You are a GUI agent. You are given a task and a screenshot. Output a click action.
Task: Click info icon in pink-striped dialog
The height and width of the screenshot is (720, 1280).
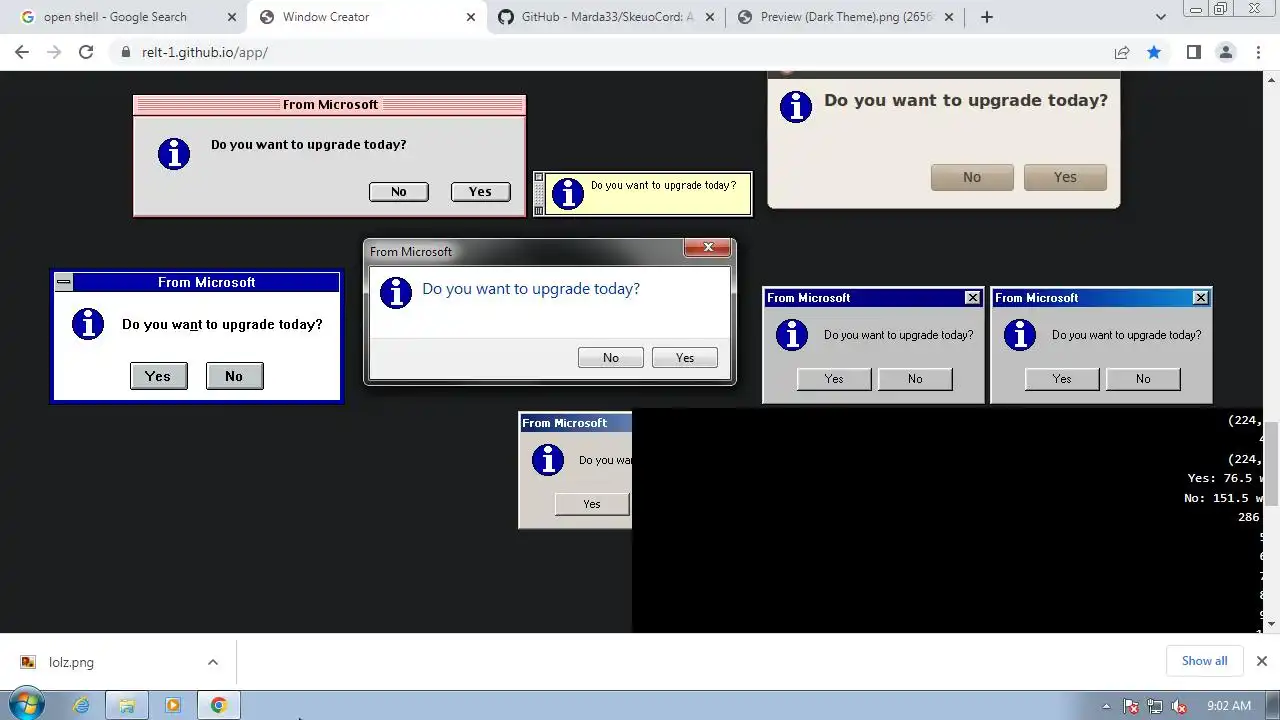pos(174,154)
